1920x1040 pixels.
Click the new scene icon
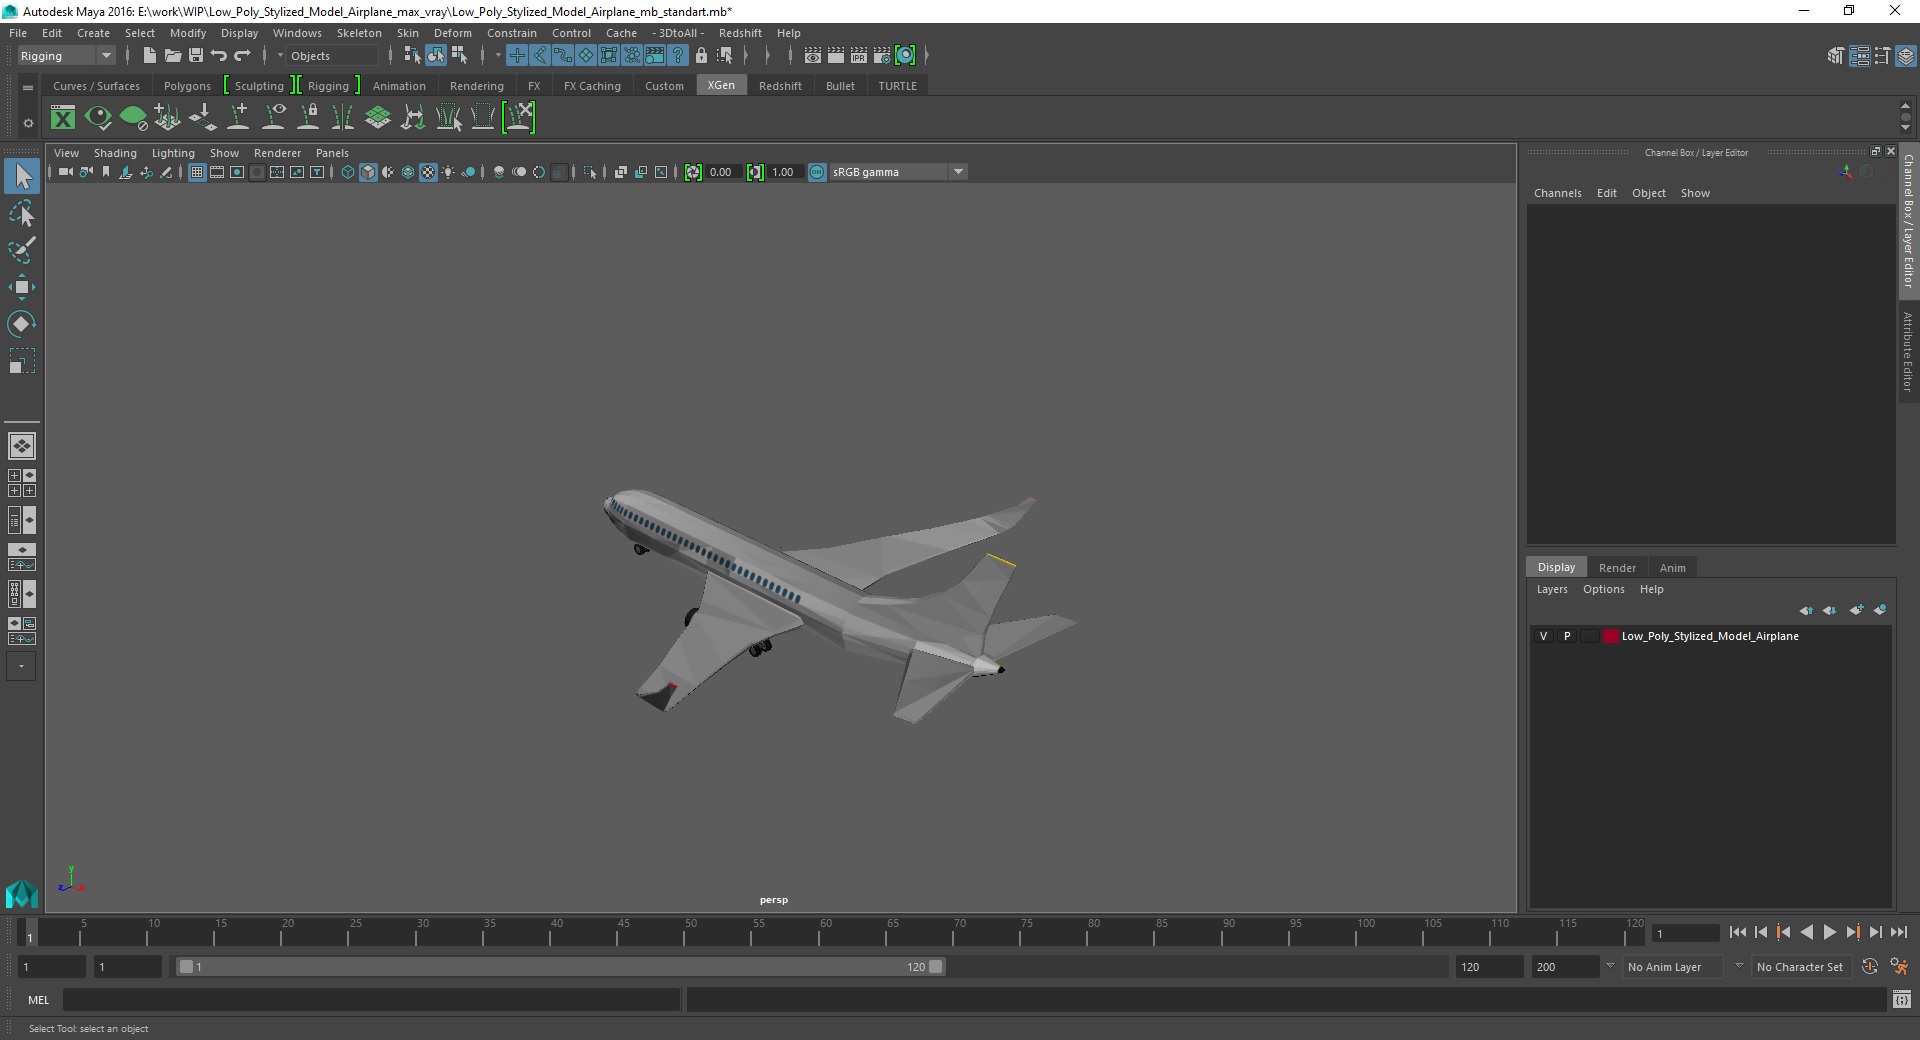tap(149, 56)
